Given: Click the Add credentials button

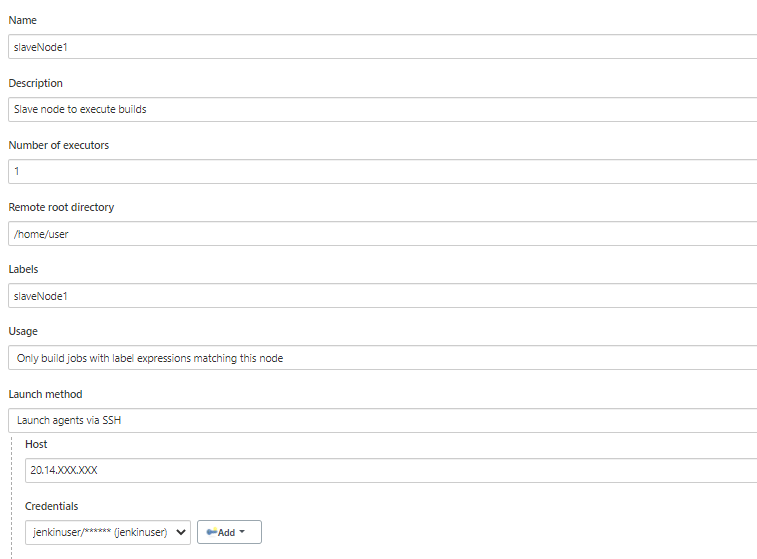Looking at the screenshot, I should coord(229,532).
